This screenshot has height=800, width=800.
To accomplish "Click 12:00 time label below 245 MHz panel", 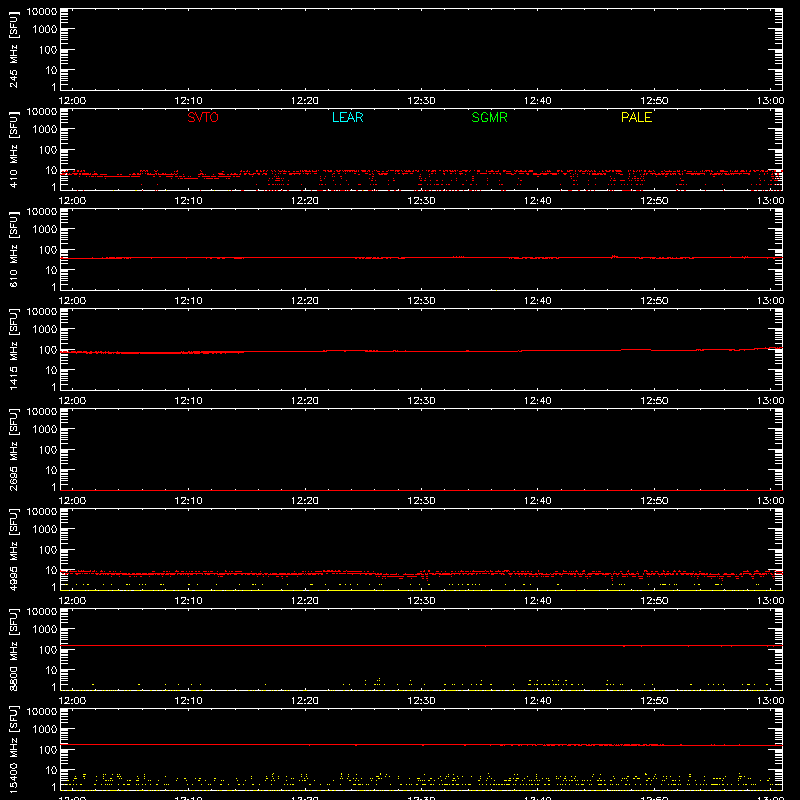I will 72,101.
